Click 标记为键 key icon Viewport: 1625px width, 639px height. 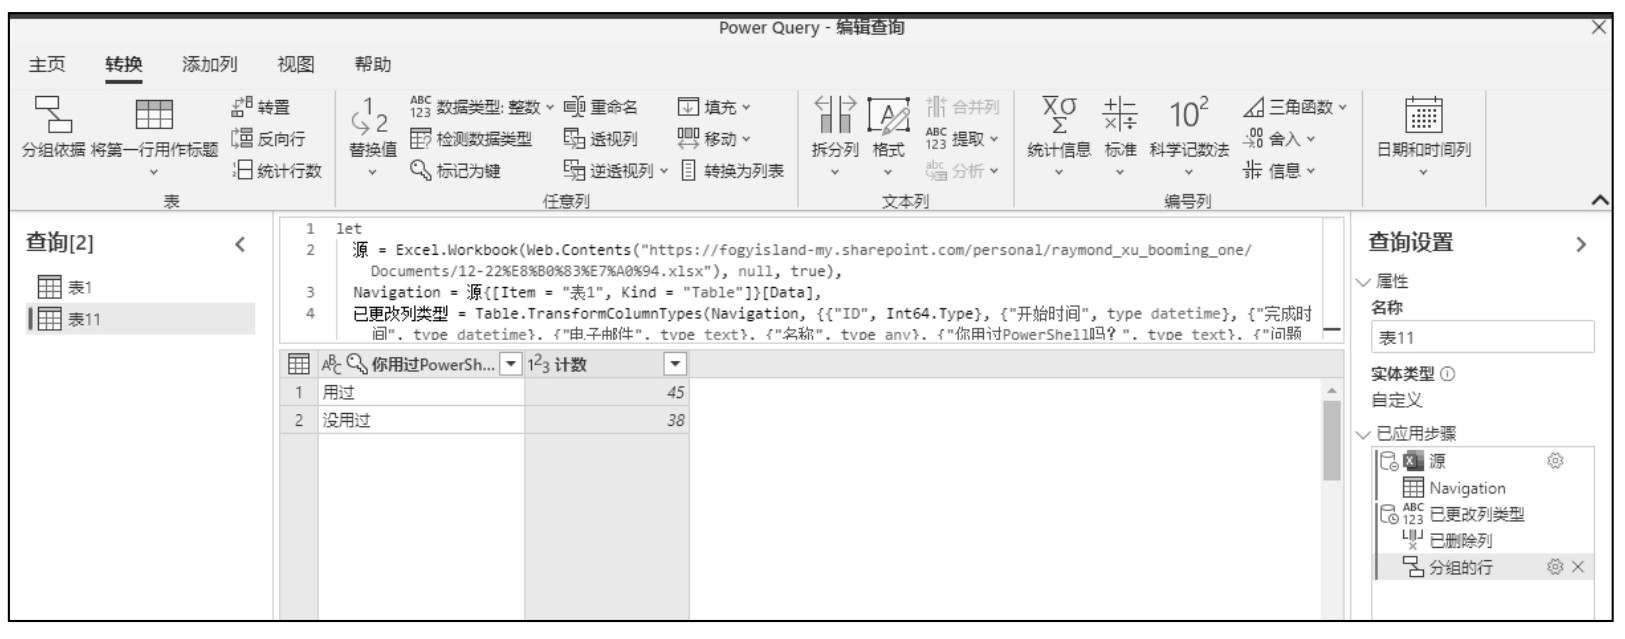pos(420,171)
